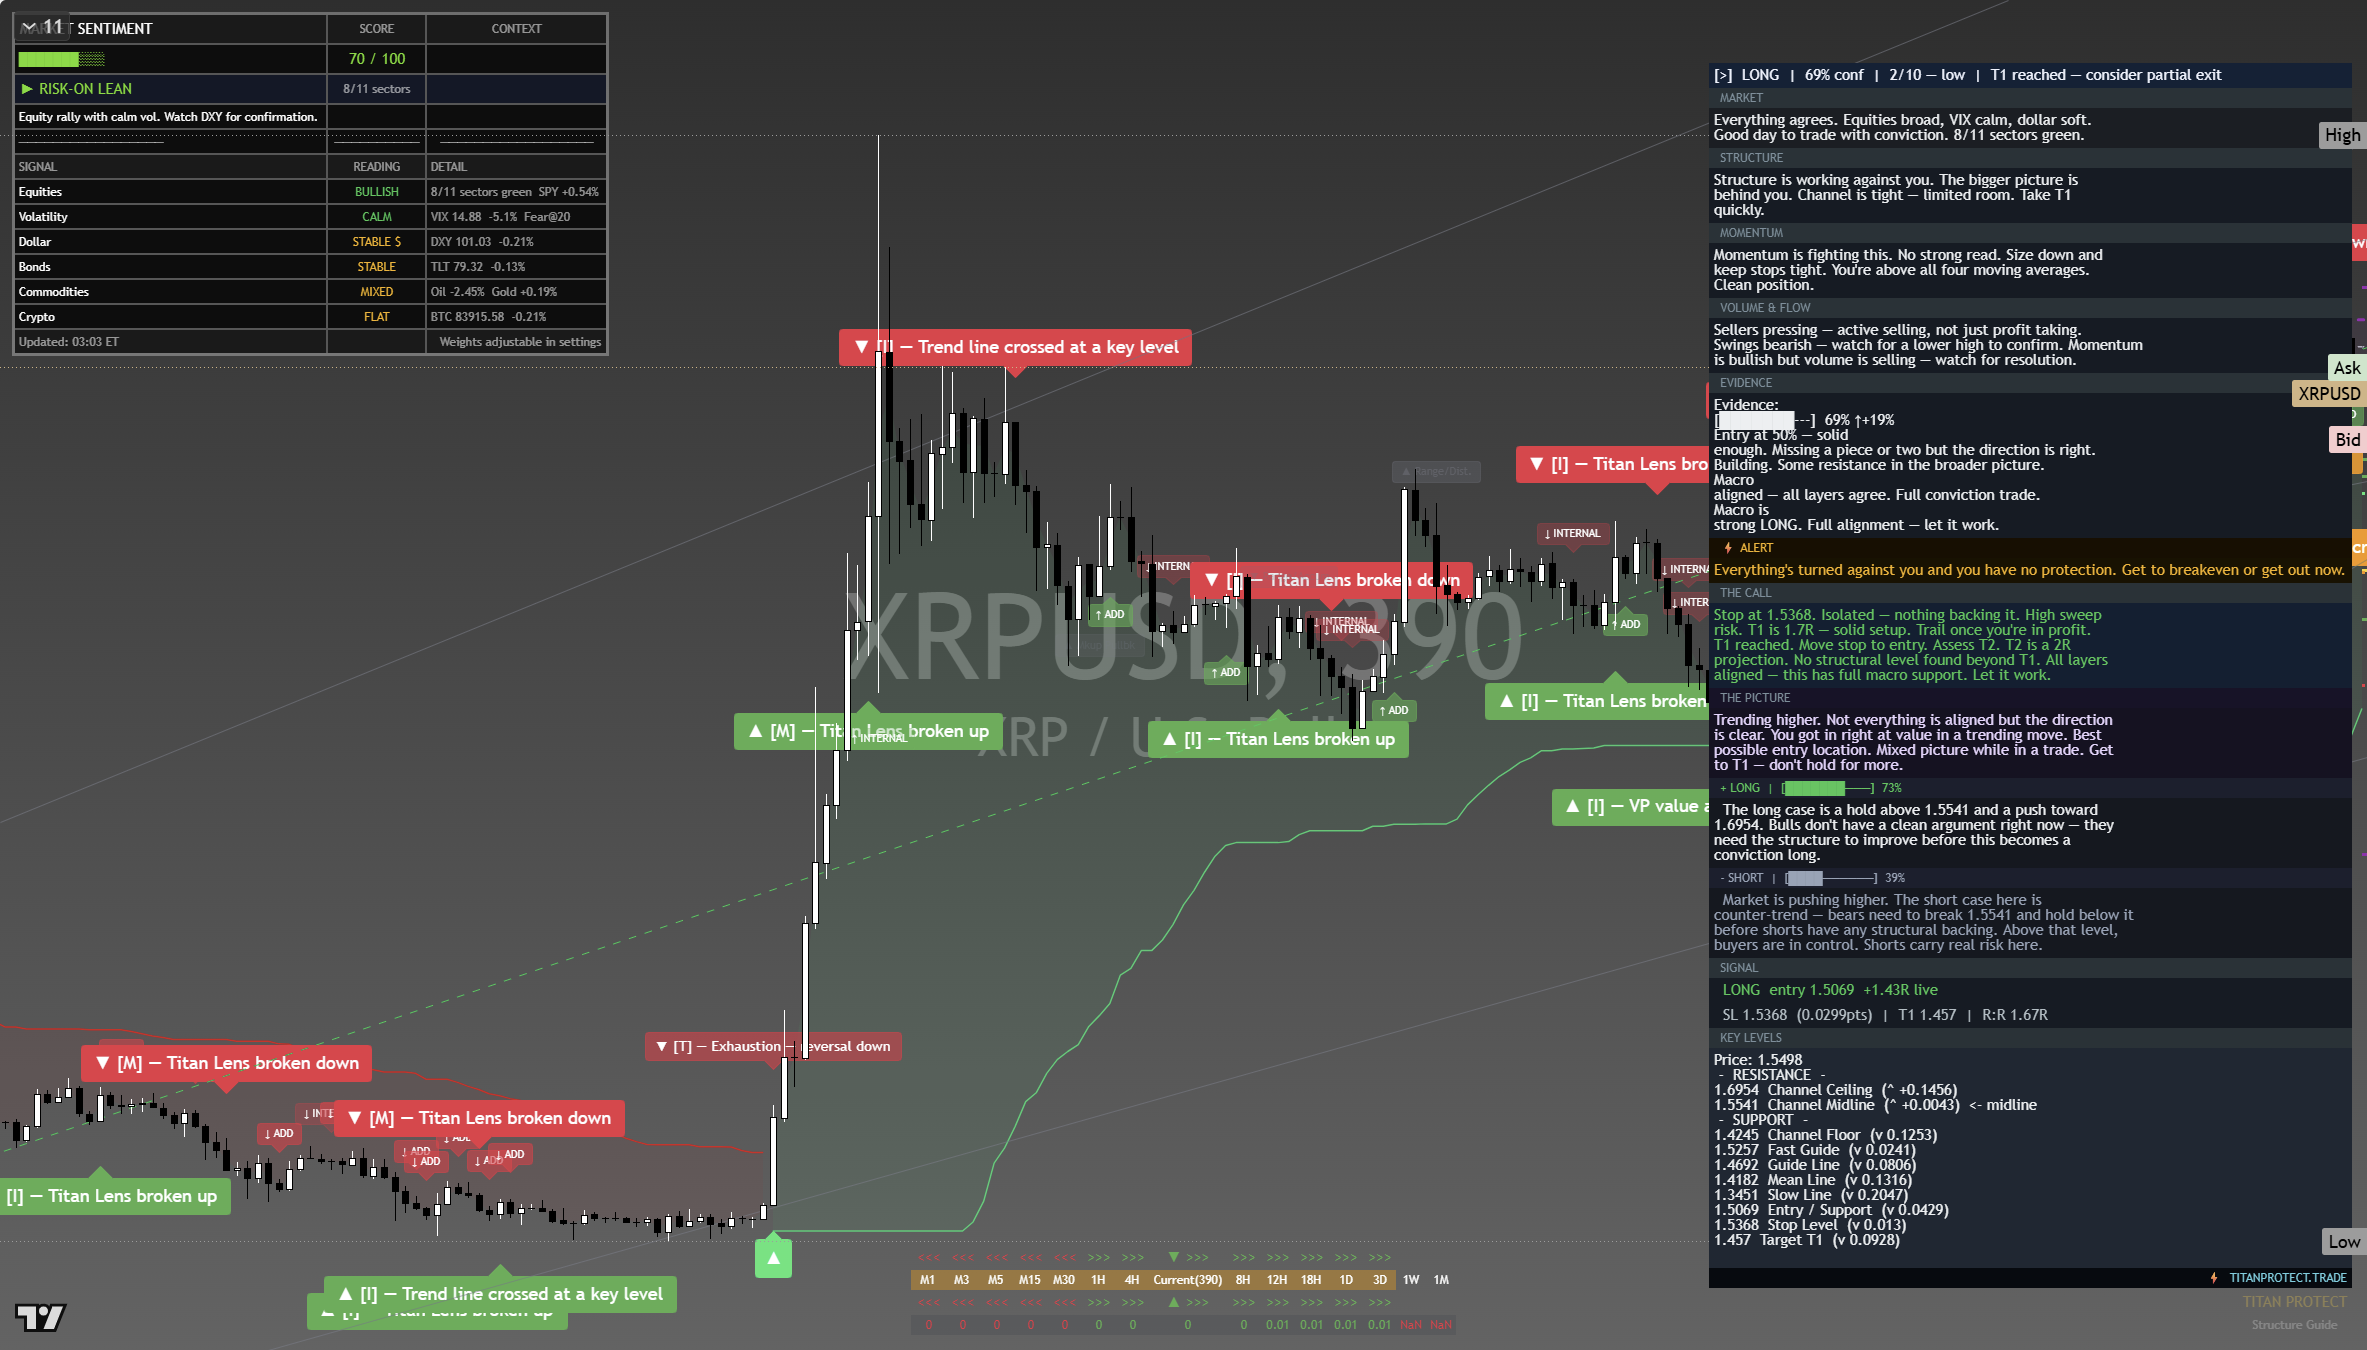This screenshot has width=2367, height=1350.
Task: Click the 1.457 Target T1 level
Action: [1806, 1240]
